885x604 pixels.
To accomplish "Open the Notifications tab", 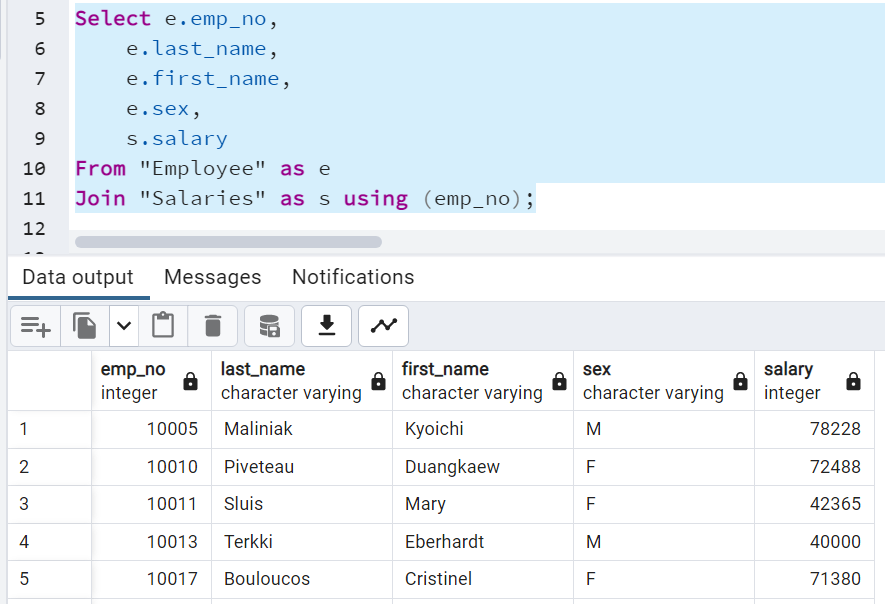I will pos(352,277).
